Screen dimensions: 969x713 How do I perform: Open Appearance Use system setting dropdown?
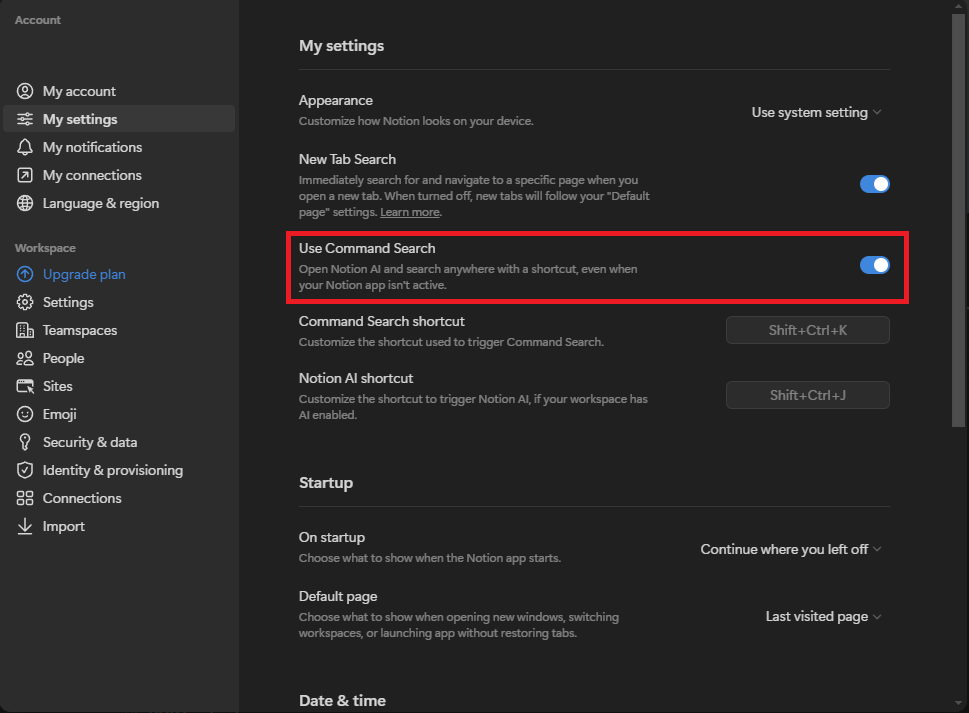816,112
